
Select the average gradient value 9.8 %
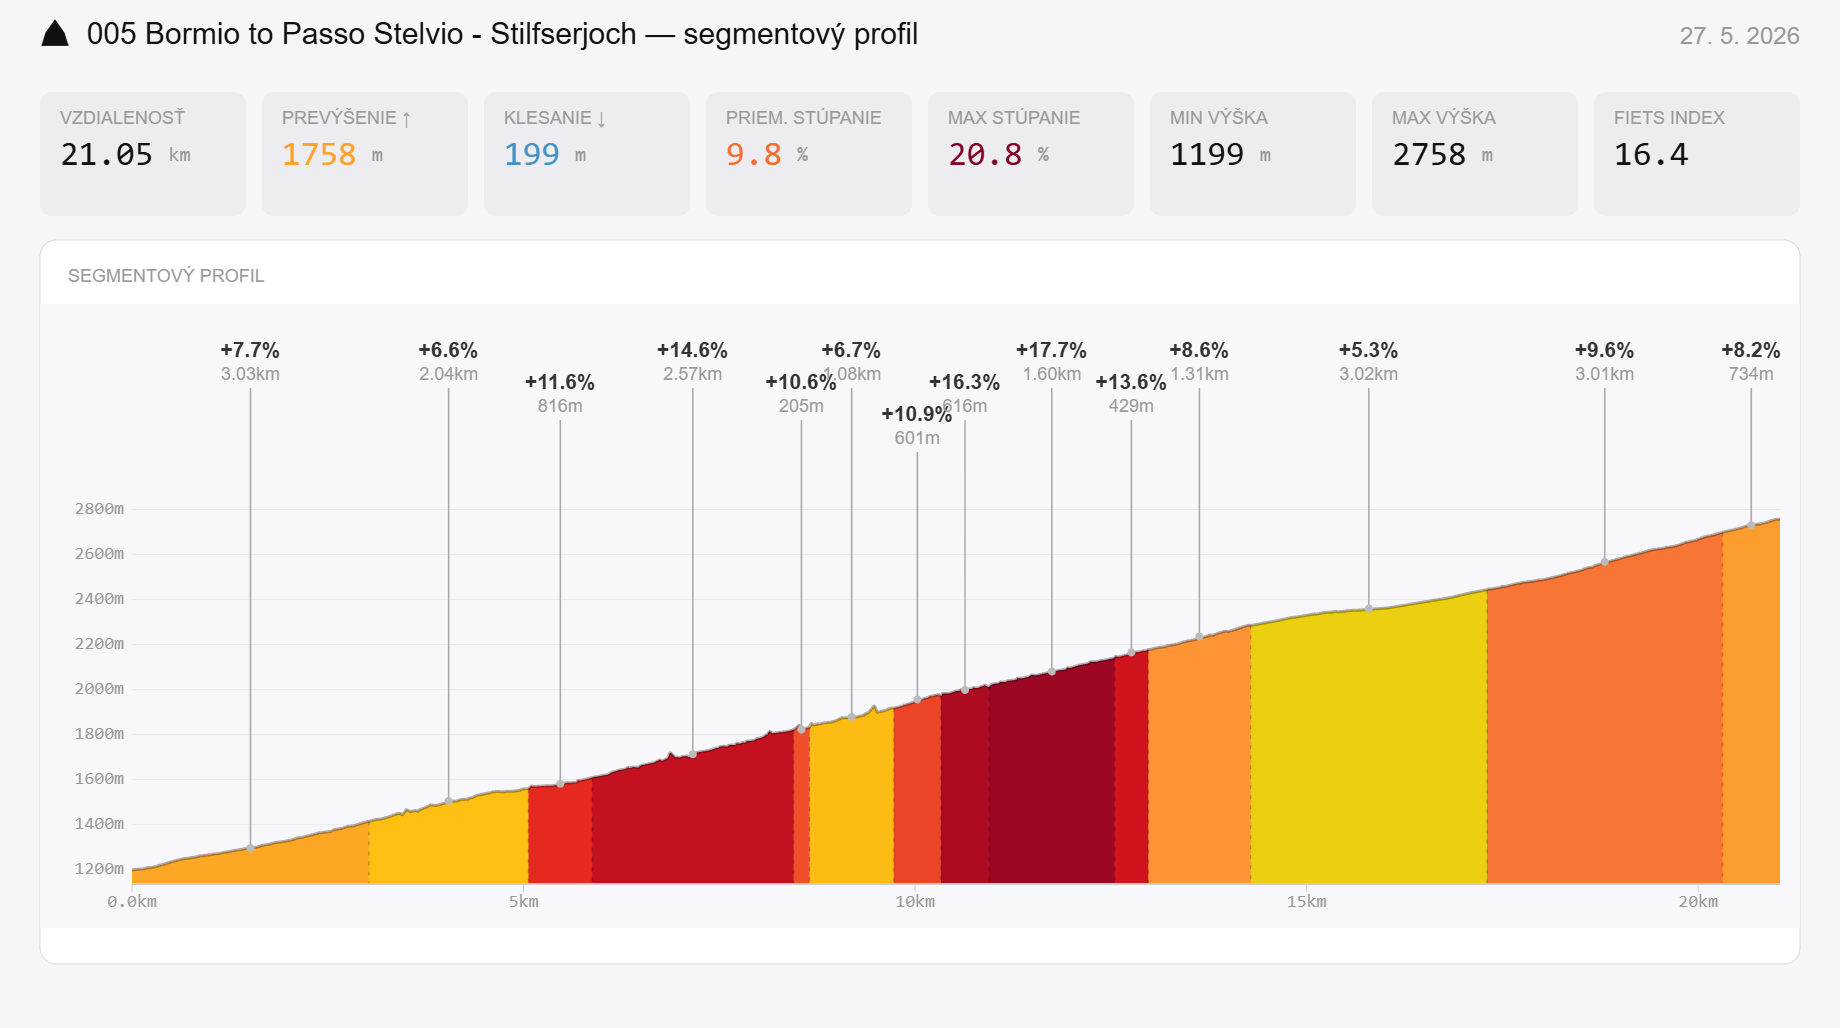tap(767, 155)
